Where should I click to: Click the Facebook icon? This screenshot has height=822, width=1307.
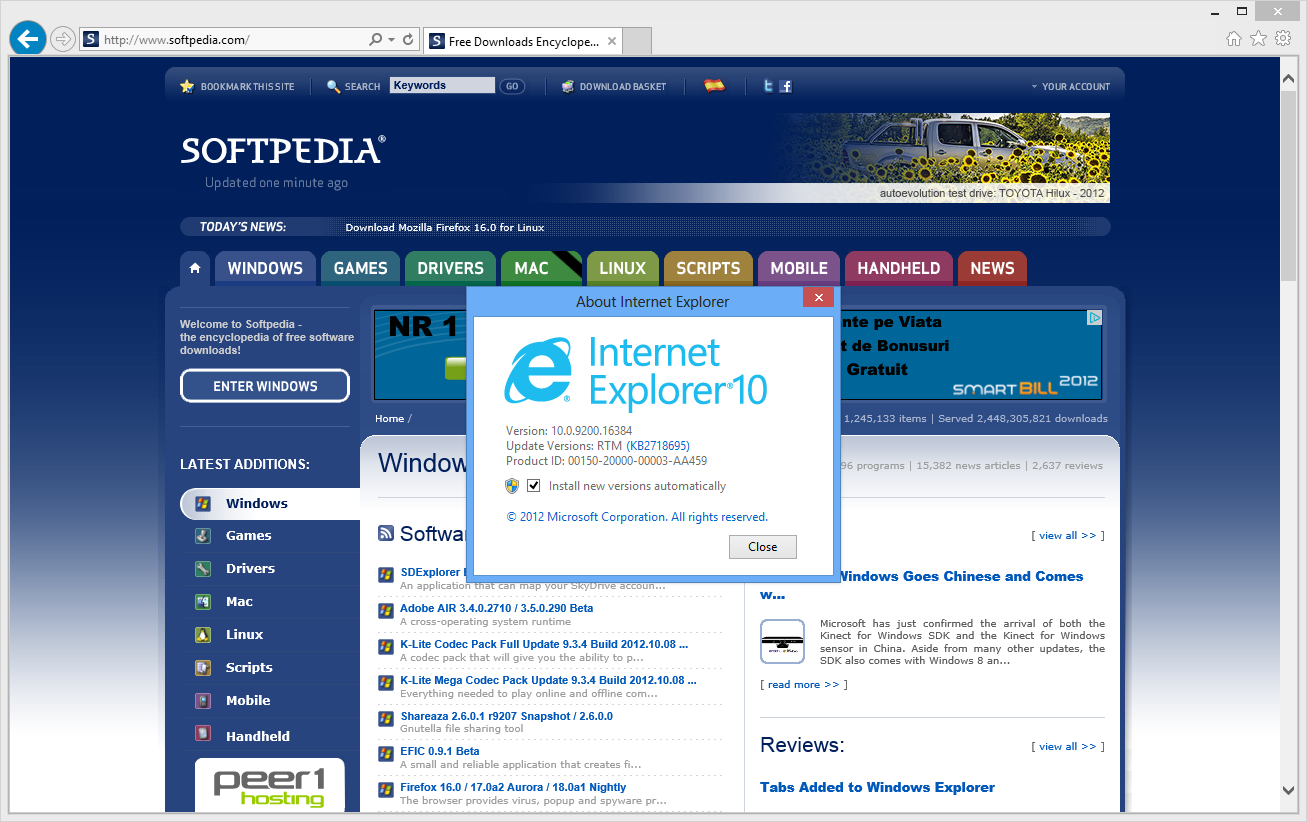pyautogui.click(x=786, y=86)
